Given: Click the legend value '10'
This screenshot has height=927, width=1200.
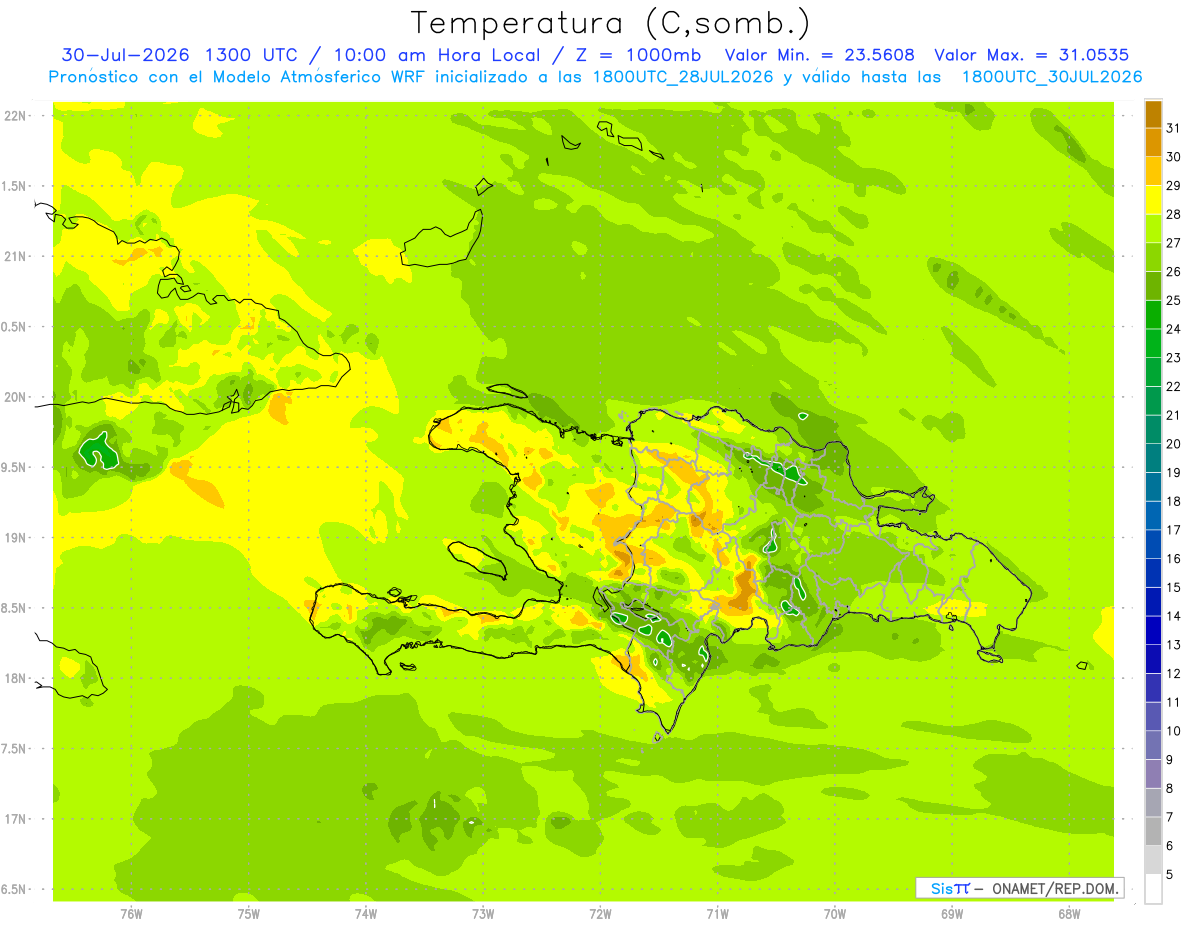Looking at the screenshot, I should (x=1174, y=731).
